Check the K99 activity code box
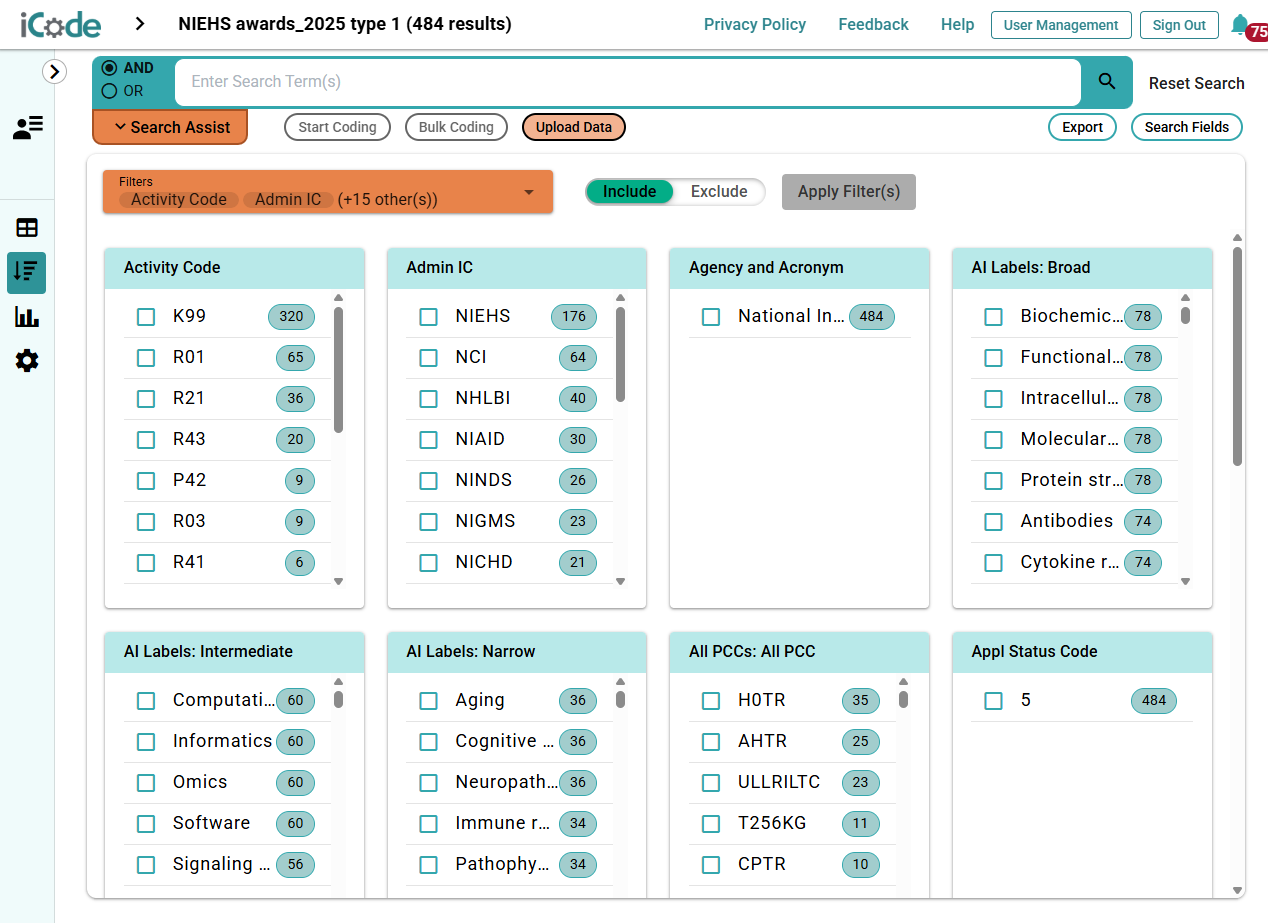Screen dimensions: 1268x923 point(146,317)
